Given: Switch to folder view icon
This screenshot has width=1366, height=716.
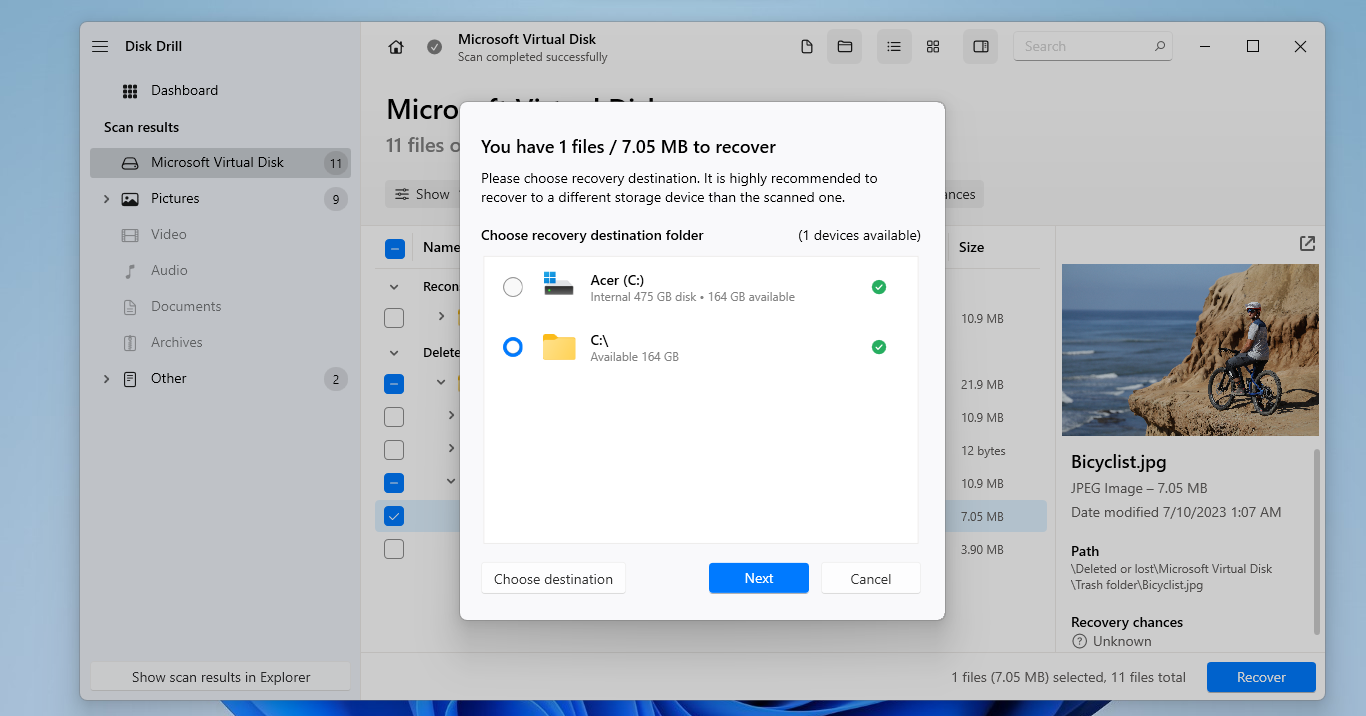Looking at the screenshot, I should [844, 46].
